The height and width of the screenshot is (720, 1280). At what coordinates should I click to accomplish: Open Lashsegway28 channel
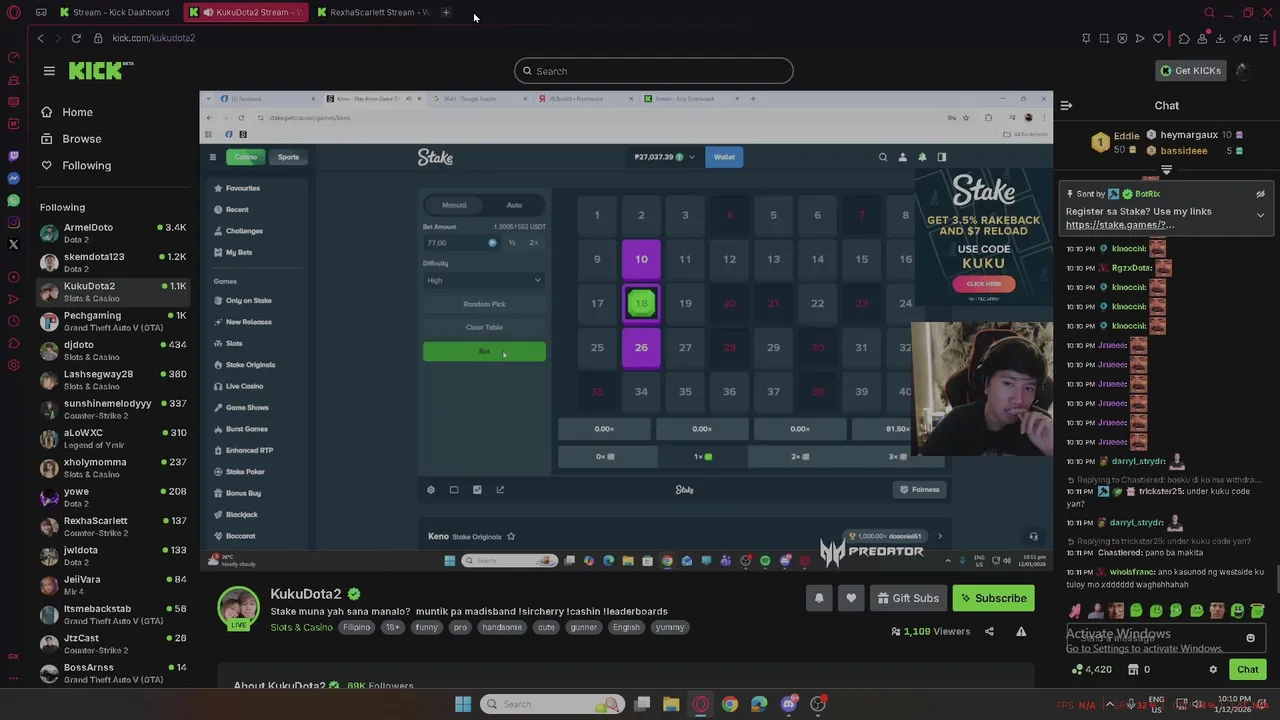coord(112,380)
